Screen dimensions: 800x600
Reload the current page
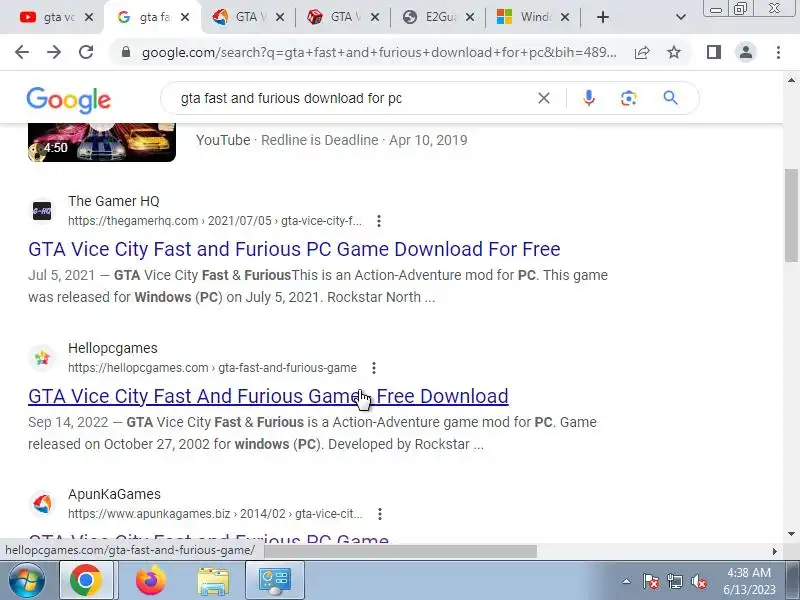86,52
